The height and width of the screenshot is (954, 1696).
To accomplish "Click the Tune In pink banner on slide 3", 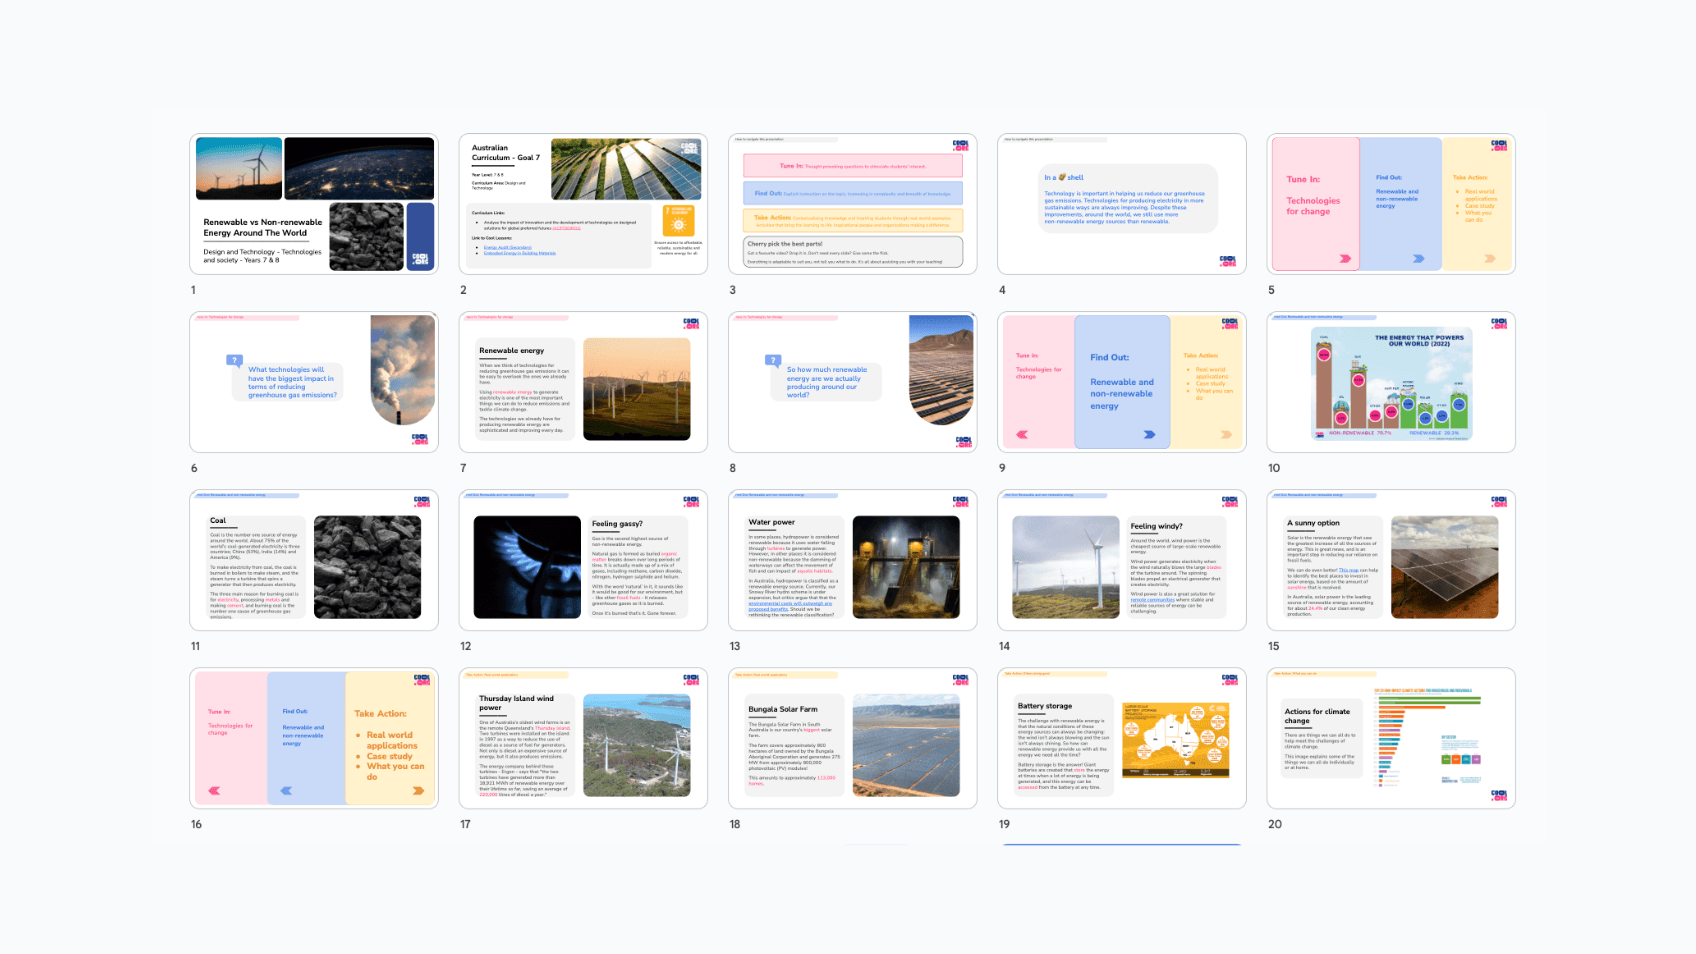I will (852, 166).
